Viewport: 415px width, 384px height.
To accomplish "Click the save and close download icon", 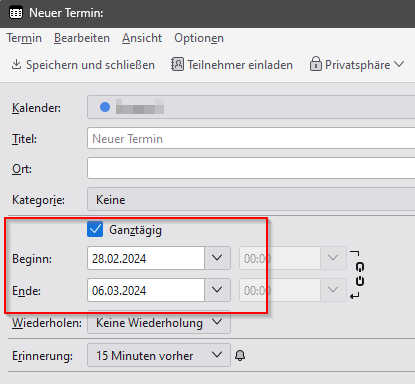I will [x=16, y=64].
